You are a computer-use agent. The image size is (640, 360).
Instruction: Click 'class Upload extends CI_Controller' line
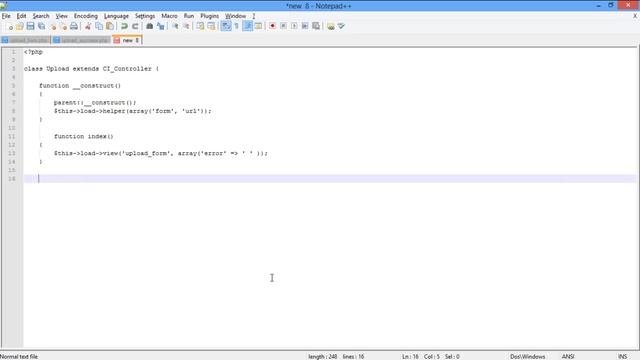pos(91,69)
